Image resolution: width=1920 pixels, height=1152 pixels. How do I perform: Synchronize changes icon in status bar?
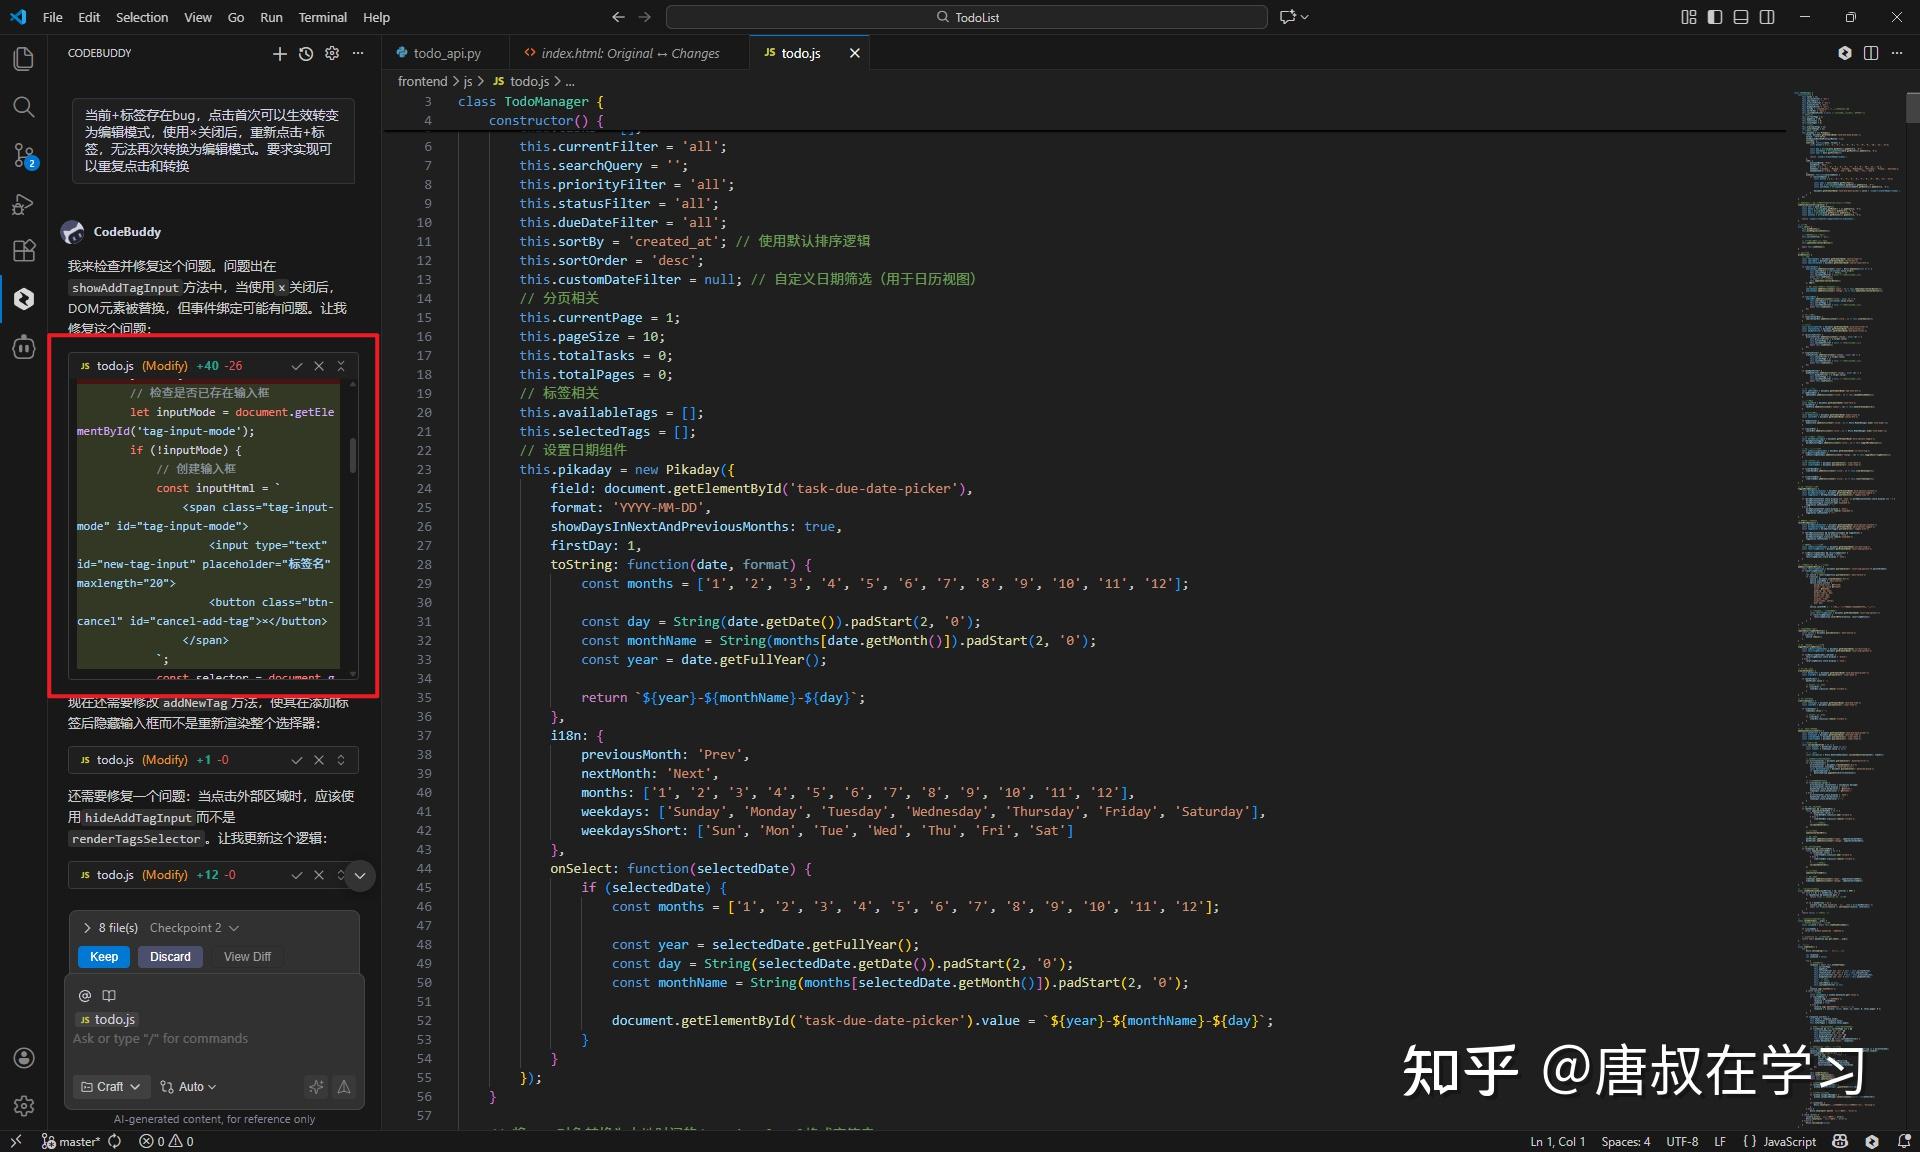115,1141
